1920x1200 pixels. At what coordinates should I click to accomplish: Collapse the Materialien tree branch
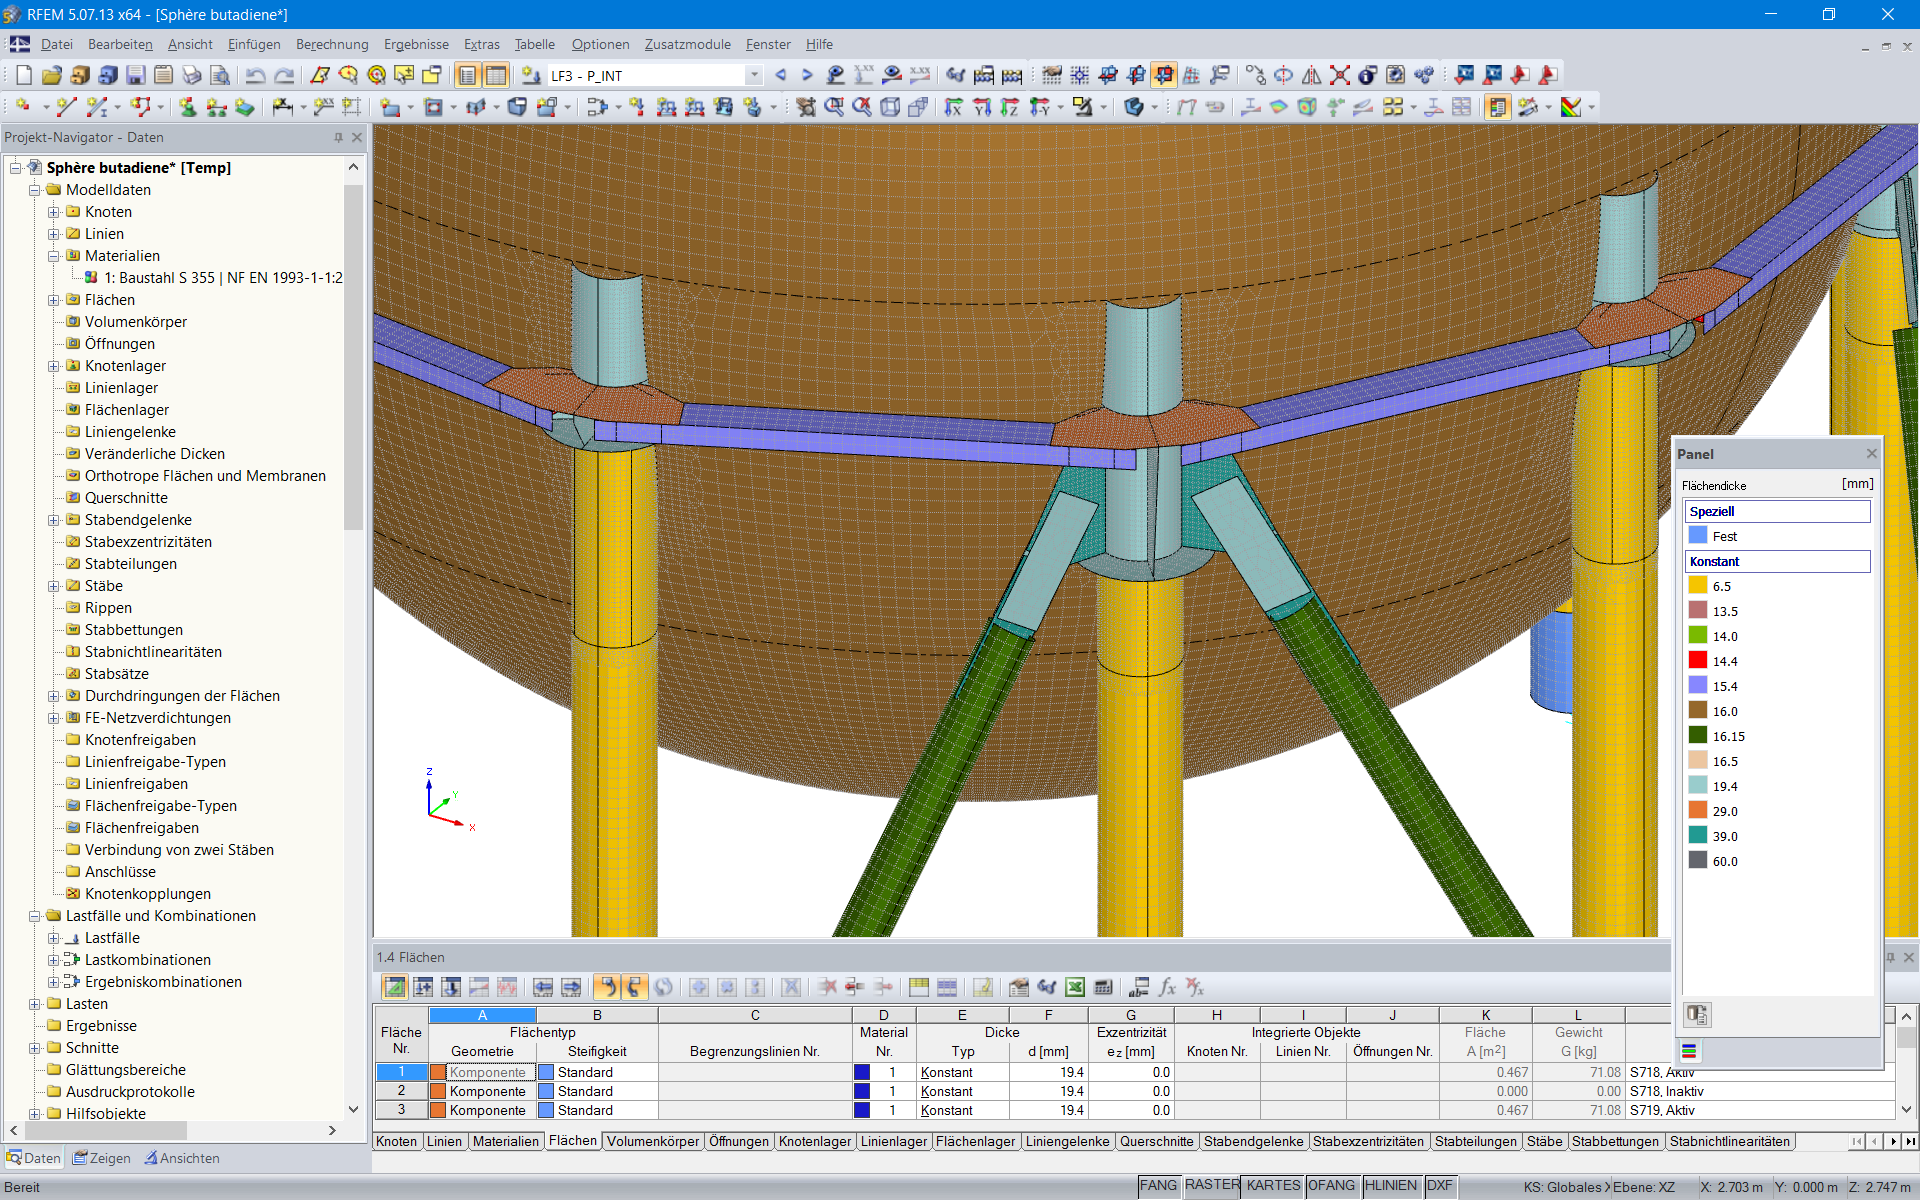(55, 256)
